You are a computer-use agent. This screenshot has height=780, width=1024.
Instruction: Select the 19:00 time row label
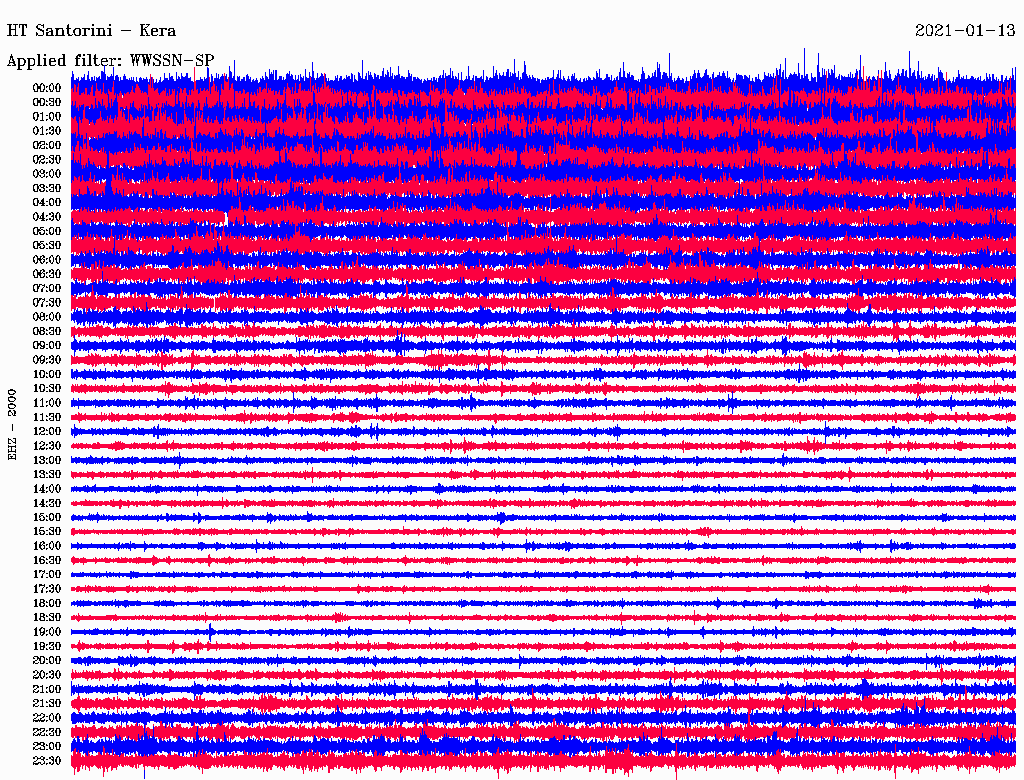point(47,632)
